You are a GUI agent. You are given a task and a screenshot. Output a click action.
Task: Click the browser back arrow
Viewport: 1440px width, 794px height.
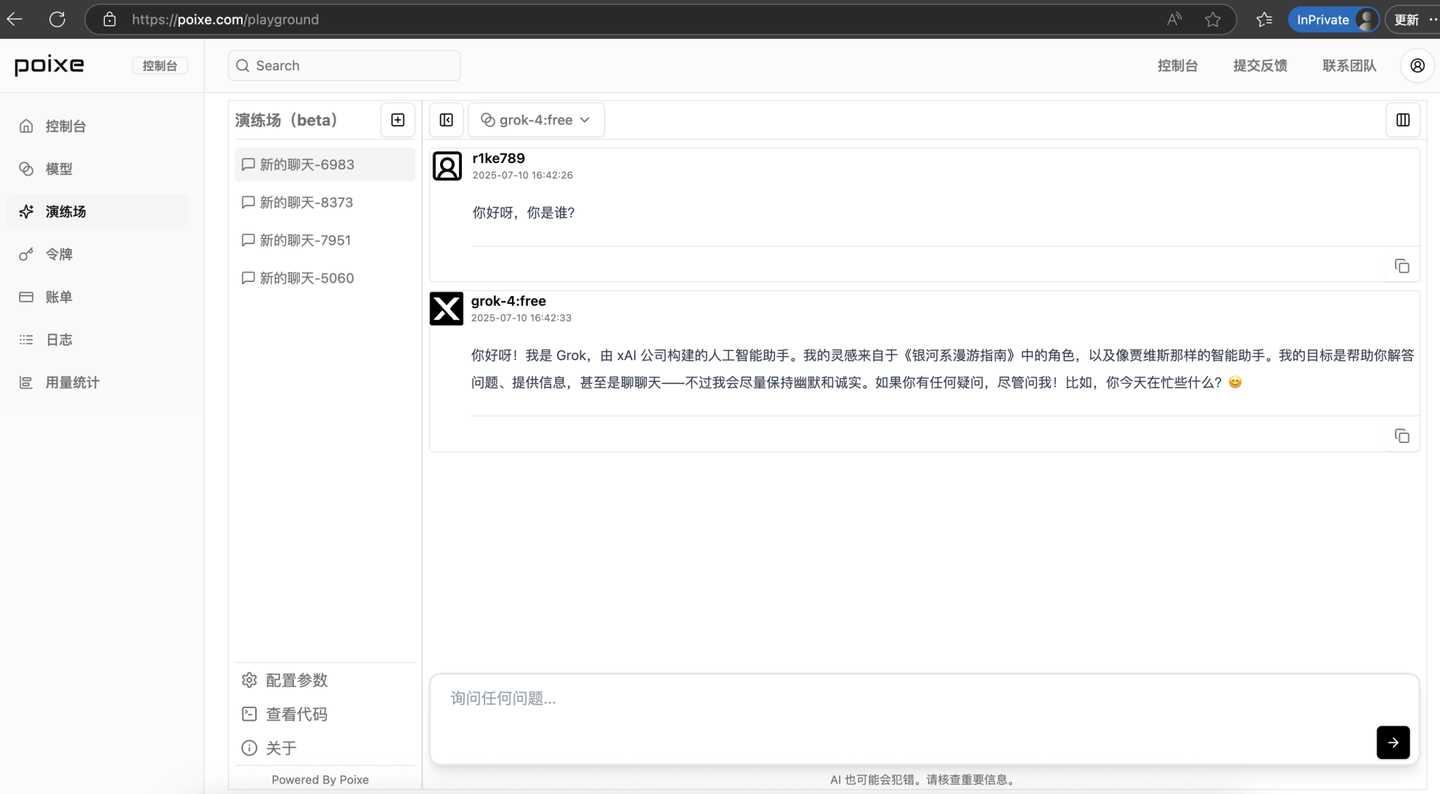tap(15, 19)
